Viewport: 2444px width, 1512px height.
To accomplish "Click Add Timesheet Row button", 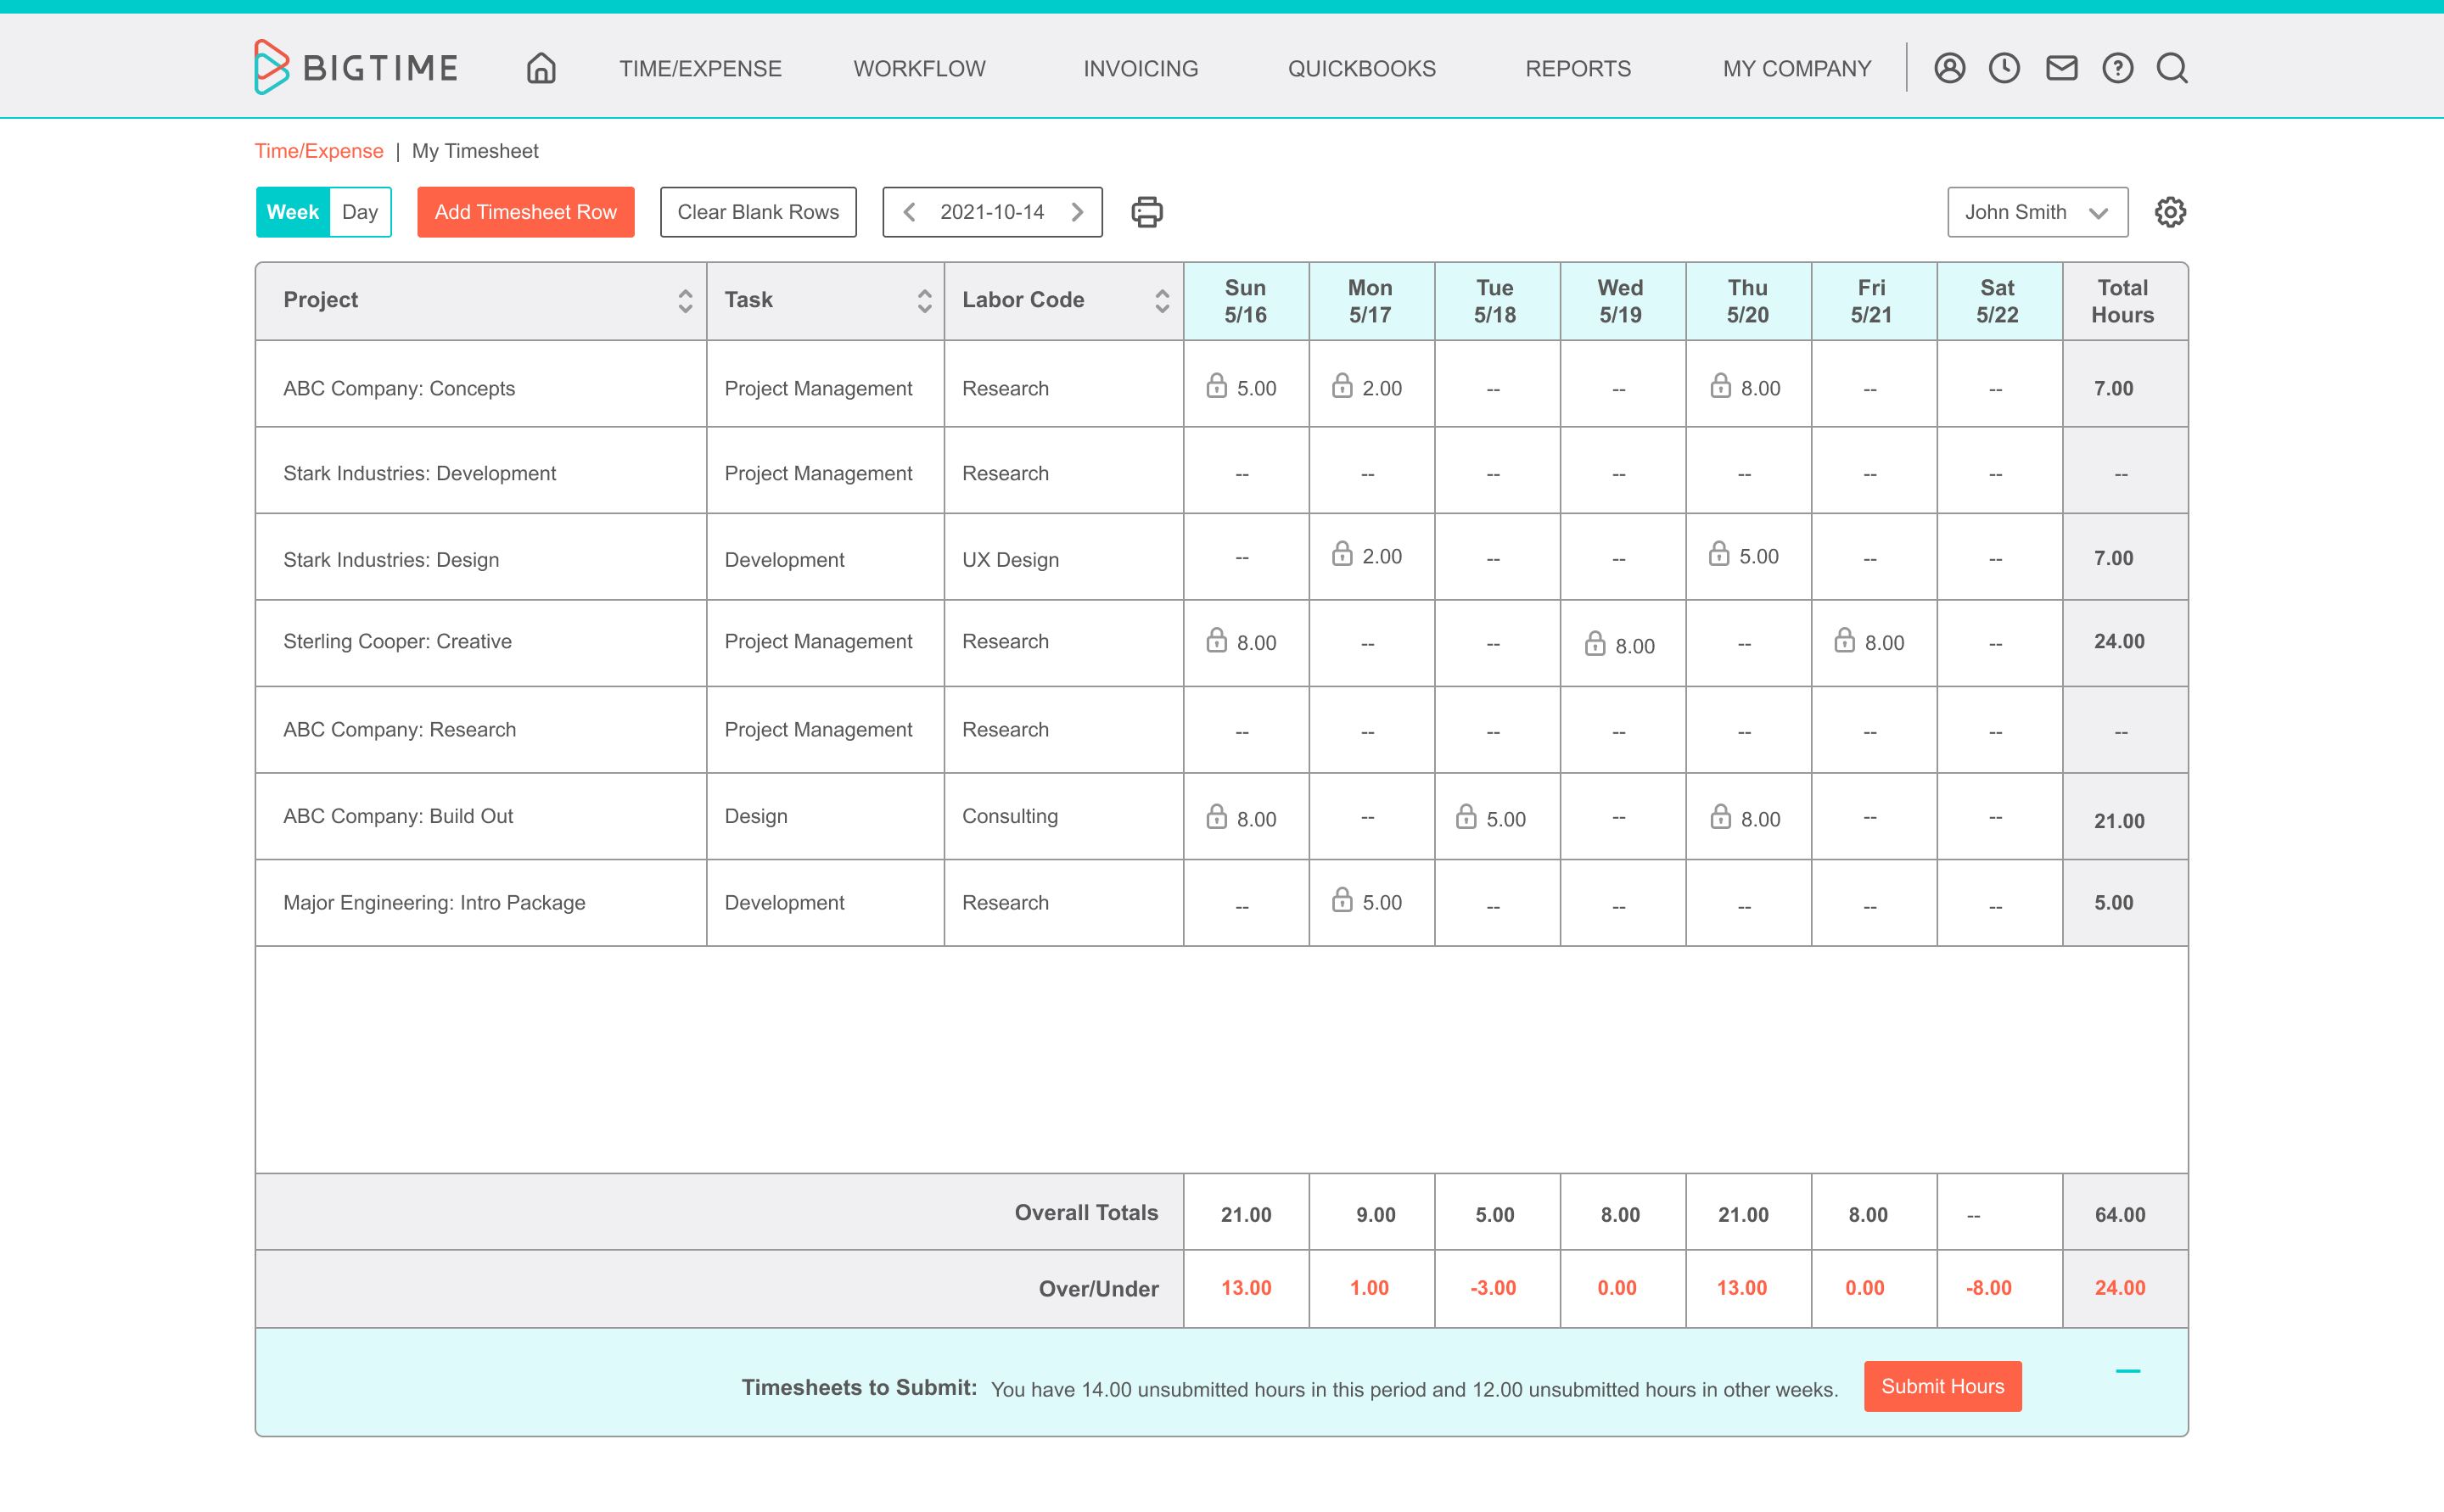I will point(525,212).
